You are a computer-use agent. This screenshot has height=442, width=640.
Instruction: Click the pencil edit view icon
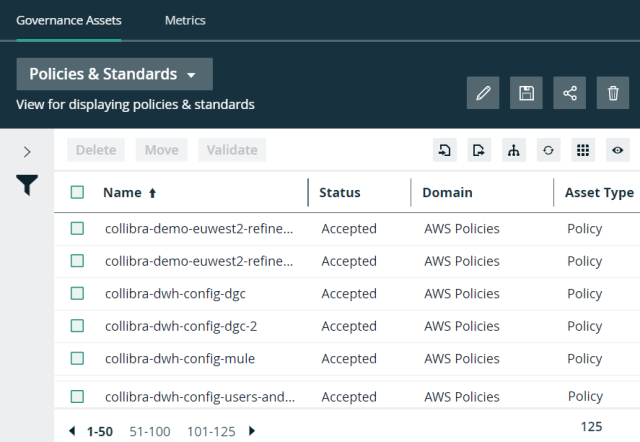483,93
